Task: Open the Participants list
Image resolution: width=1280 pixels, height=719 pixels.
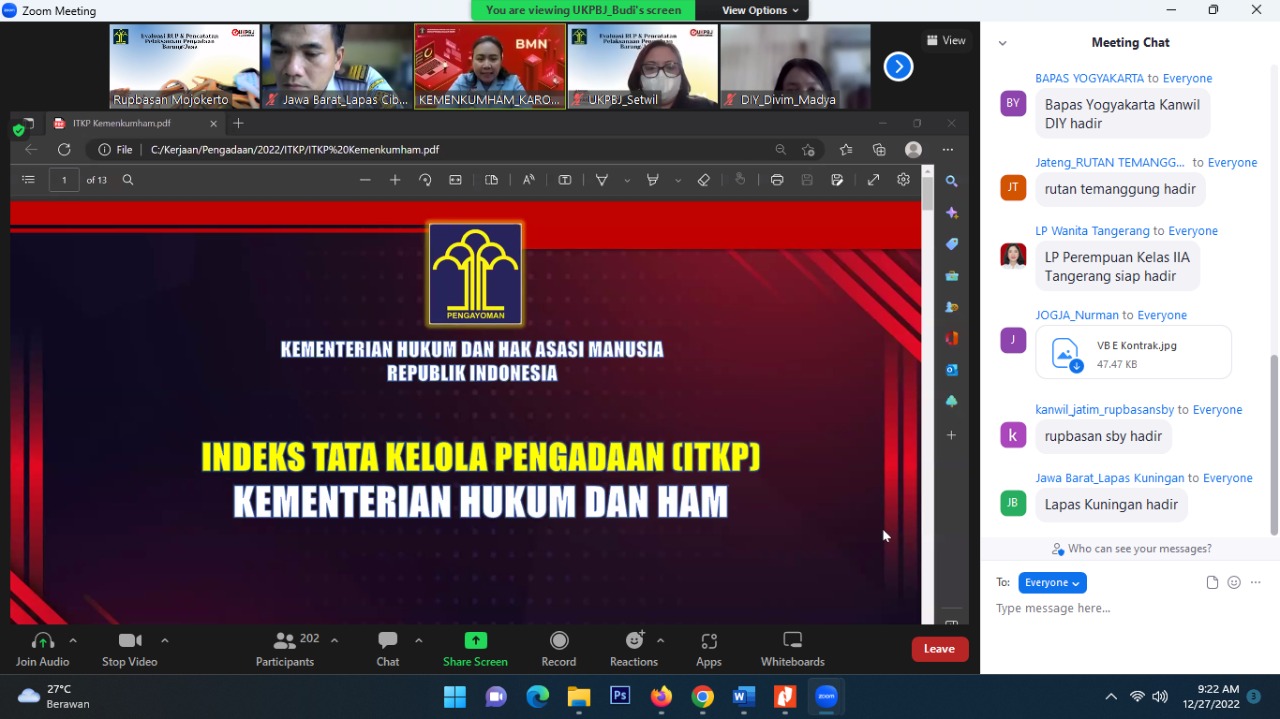Action: [285, 649]
